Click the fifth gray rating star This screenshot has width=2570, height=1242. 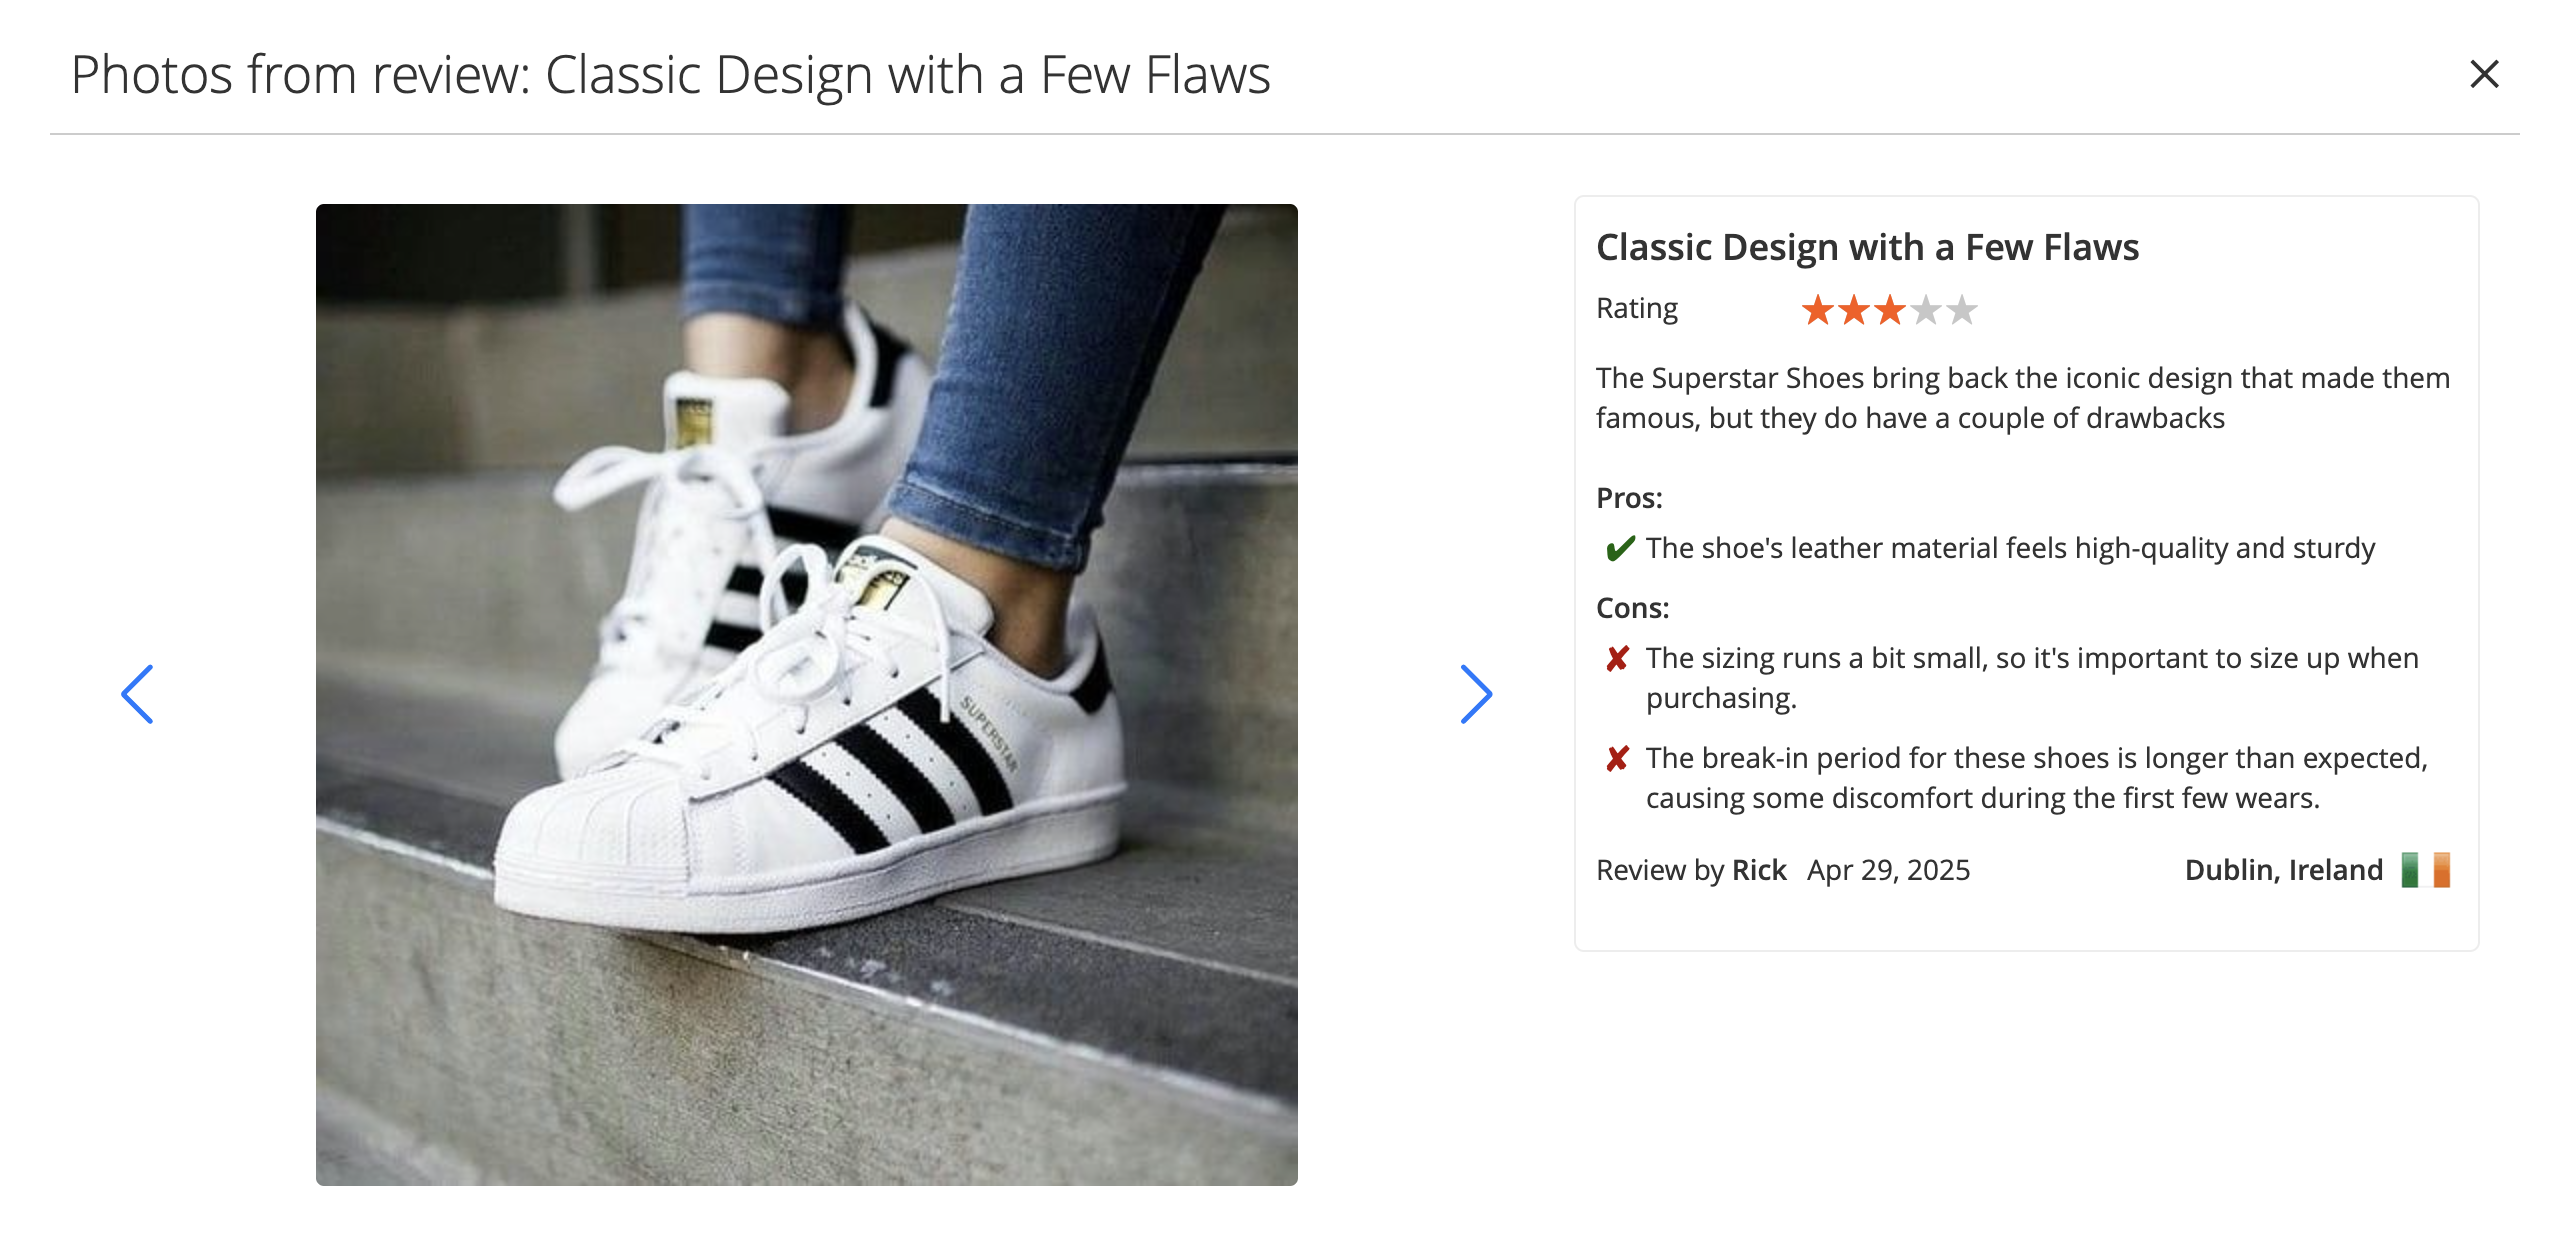click(x=1962, y=310)
